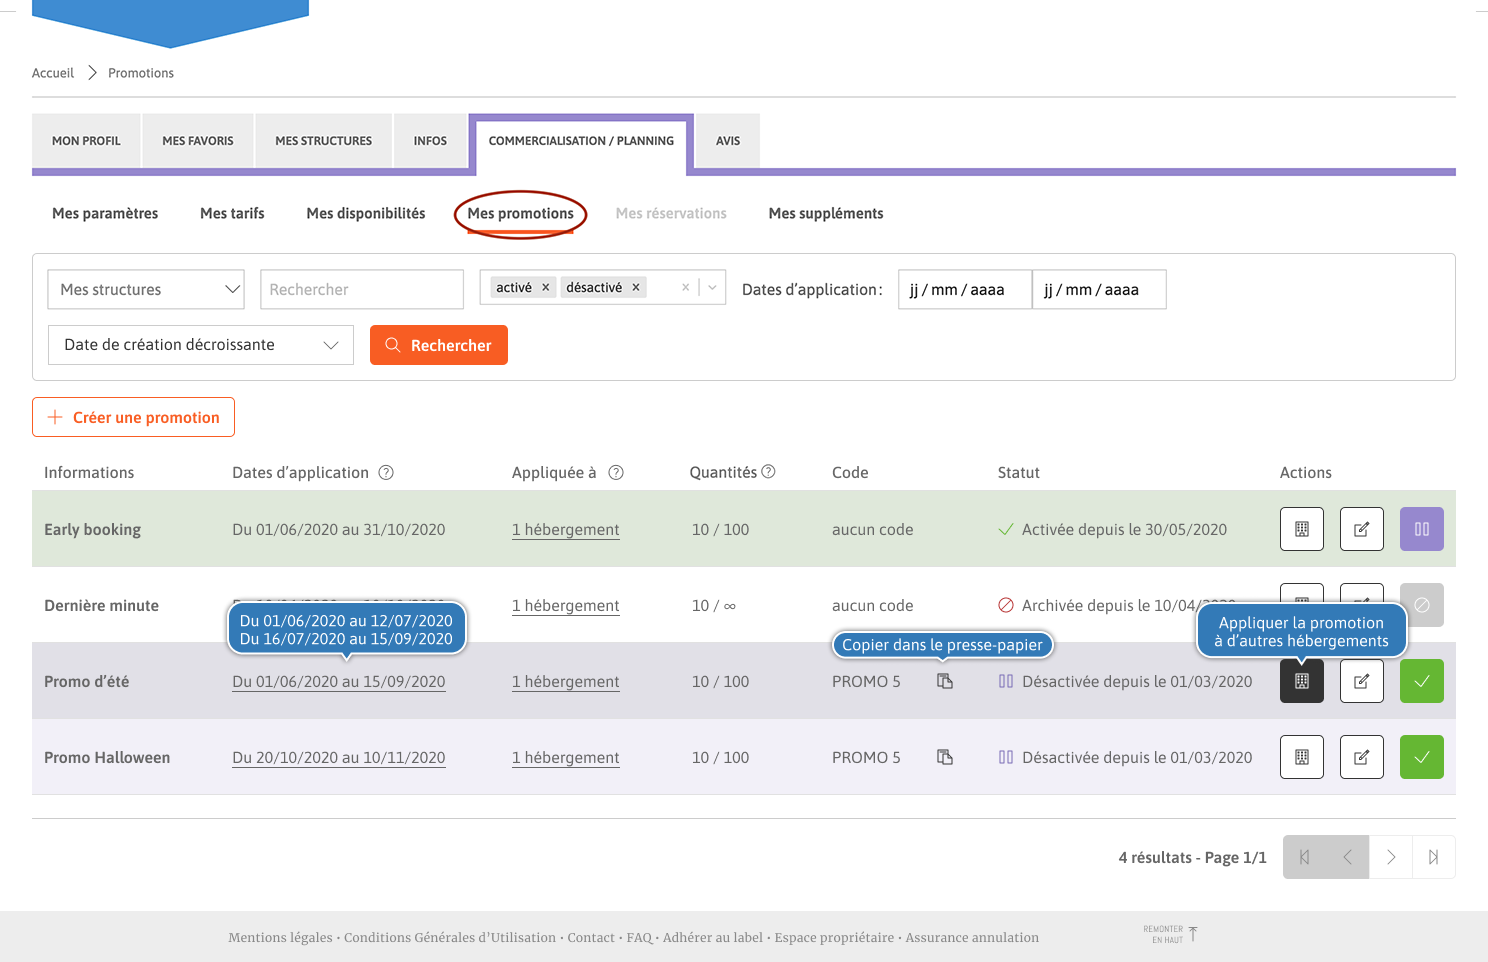The image size is (1488, 962).
Task: Open the Mes structures dropdown
Action: tap(146, 289)
